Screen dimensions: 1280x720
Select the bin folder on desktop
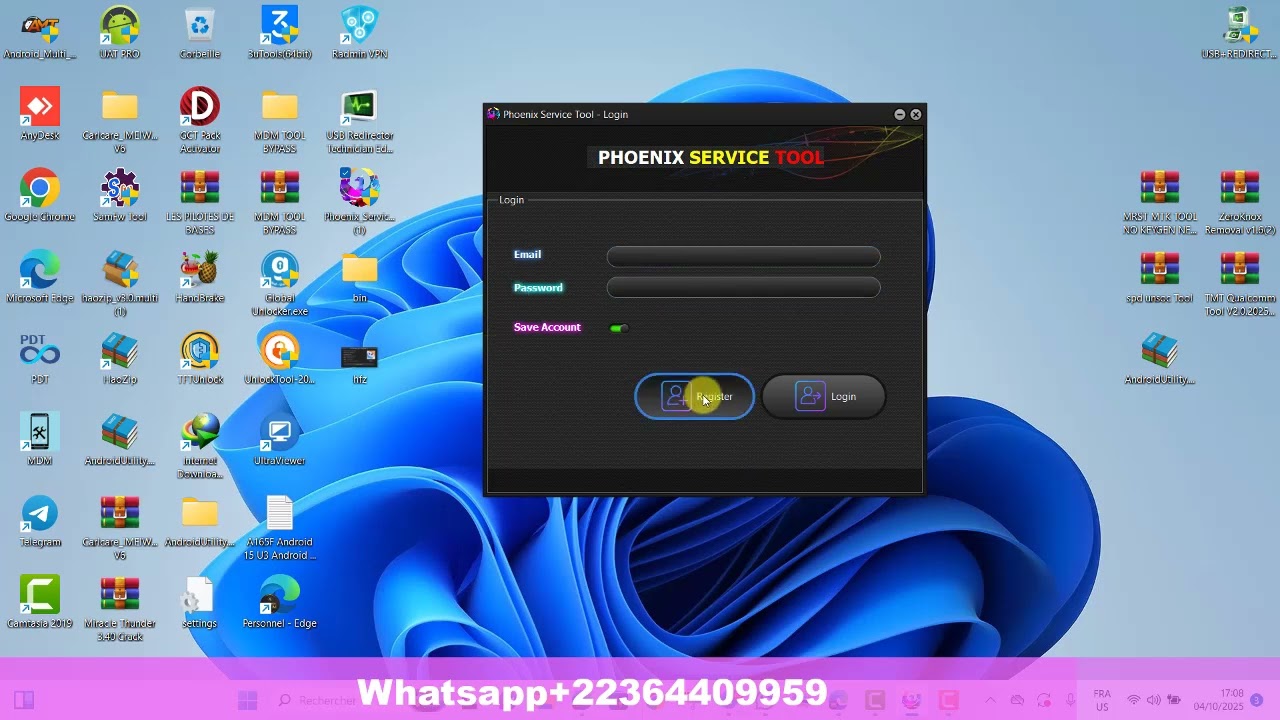tap(360, 277)
